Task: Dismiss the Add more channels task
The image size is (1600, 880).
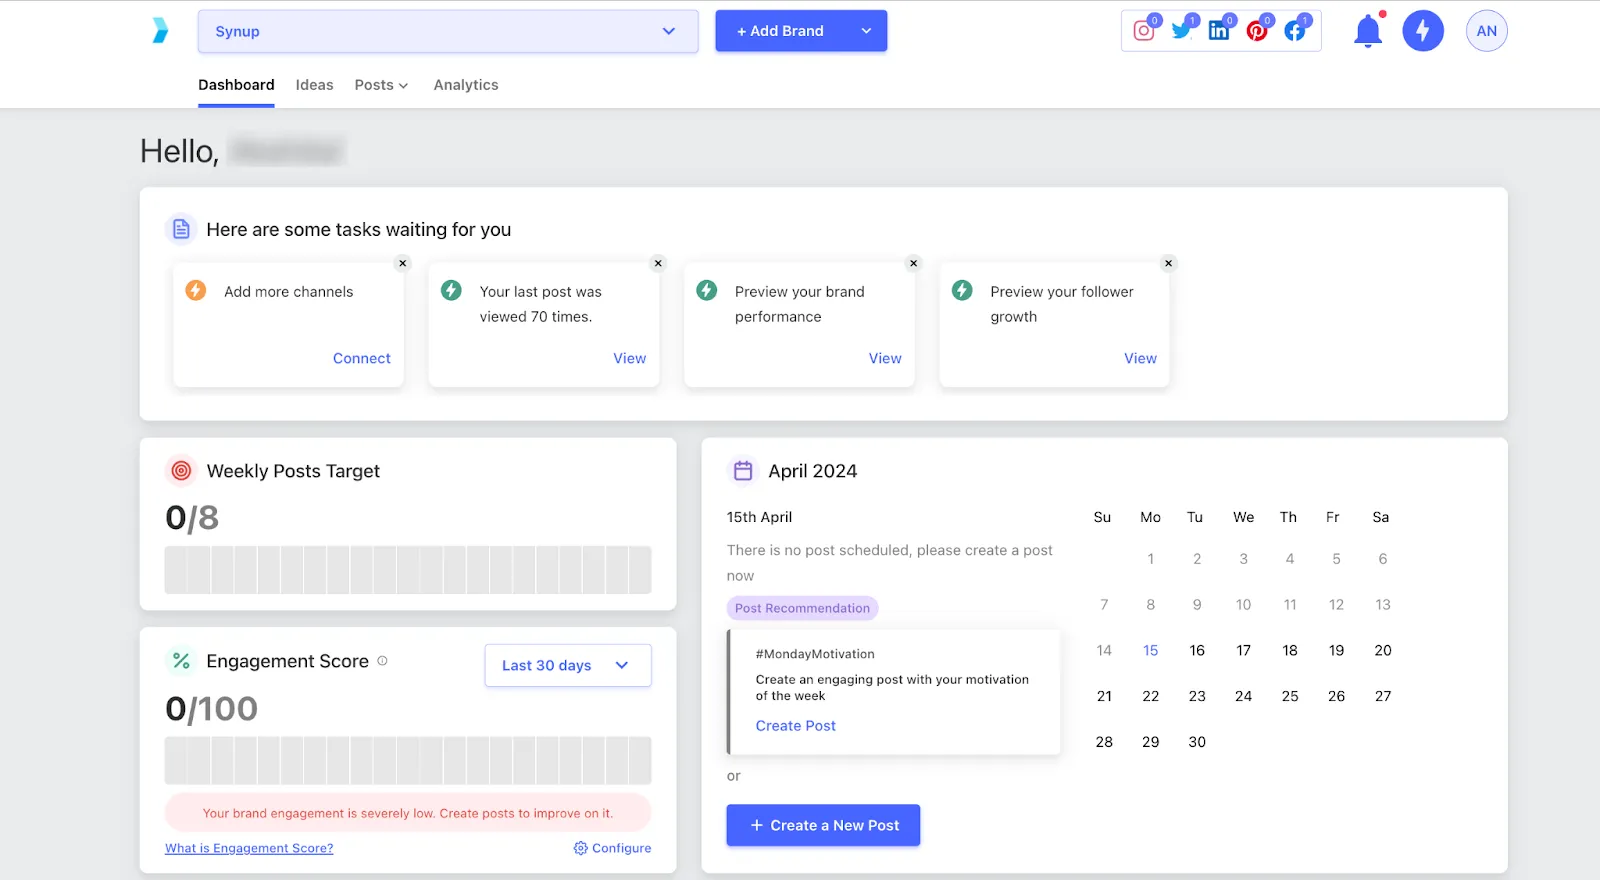Action: (x=403, y=263)
